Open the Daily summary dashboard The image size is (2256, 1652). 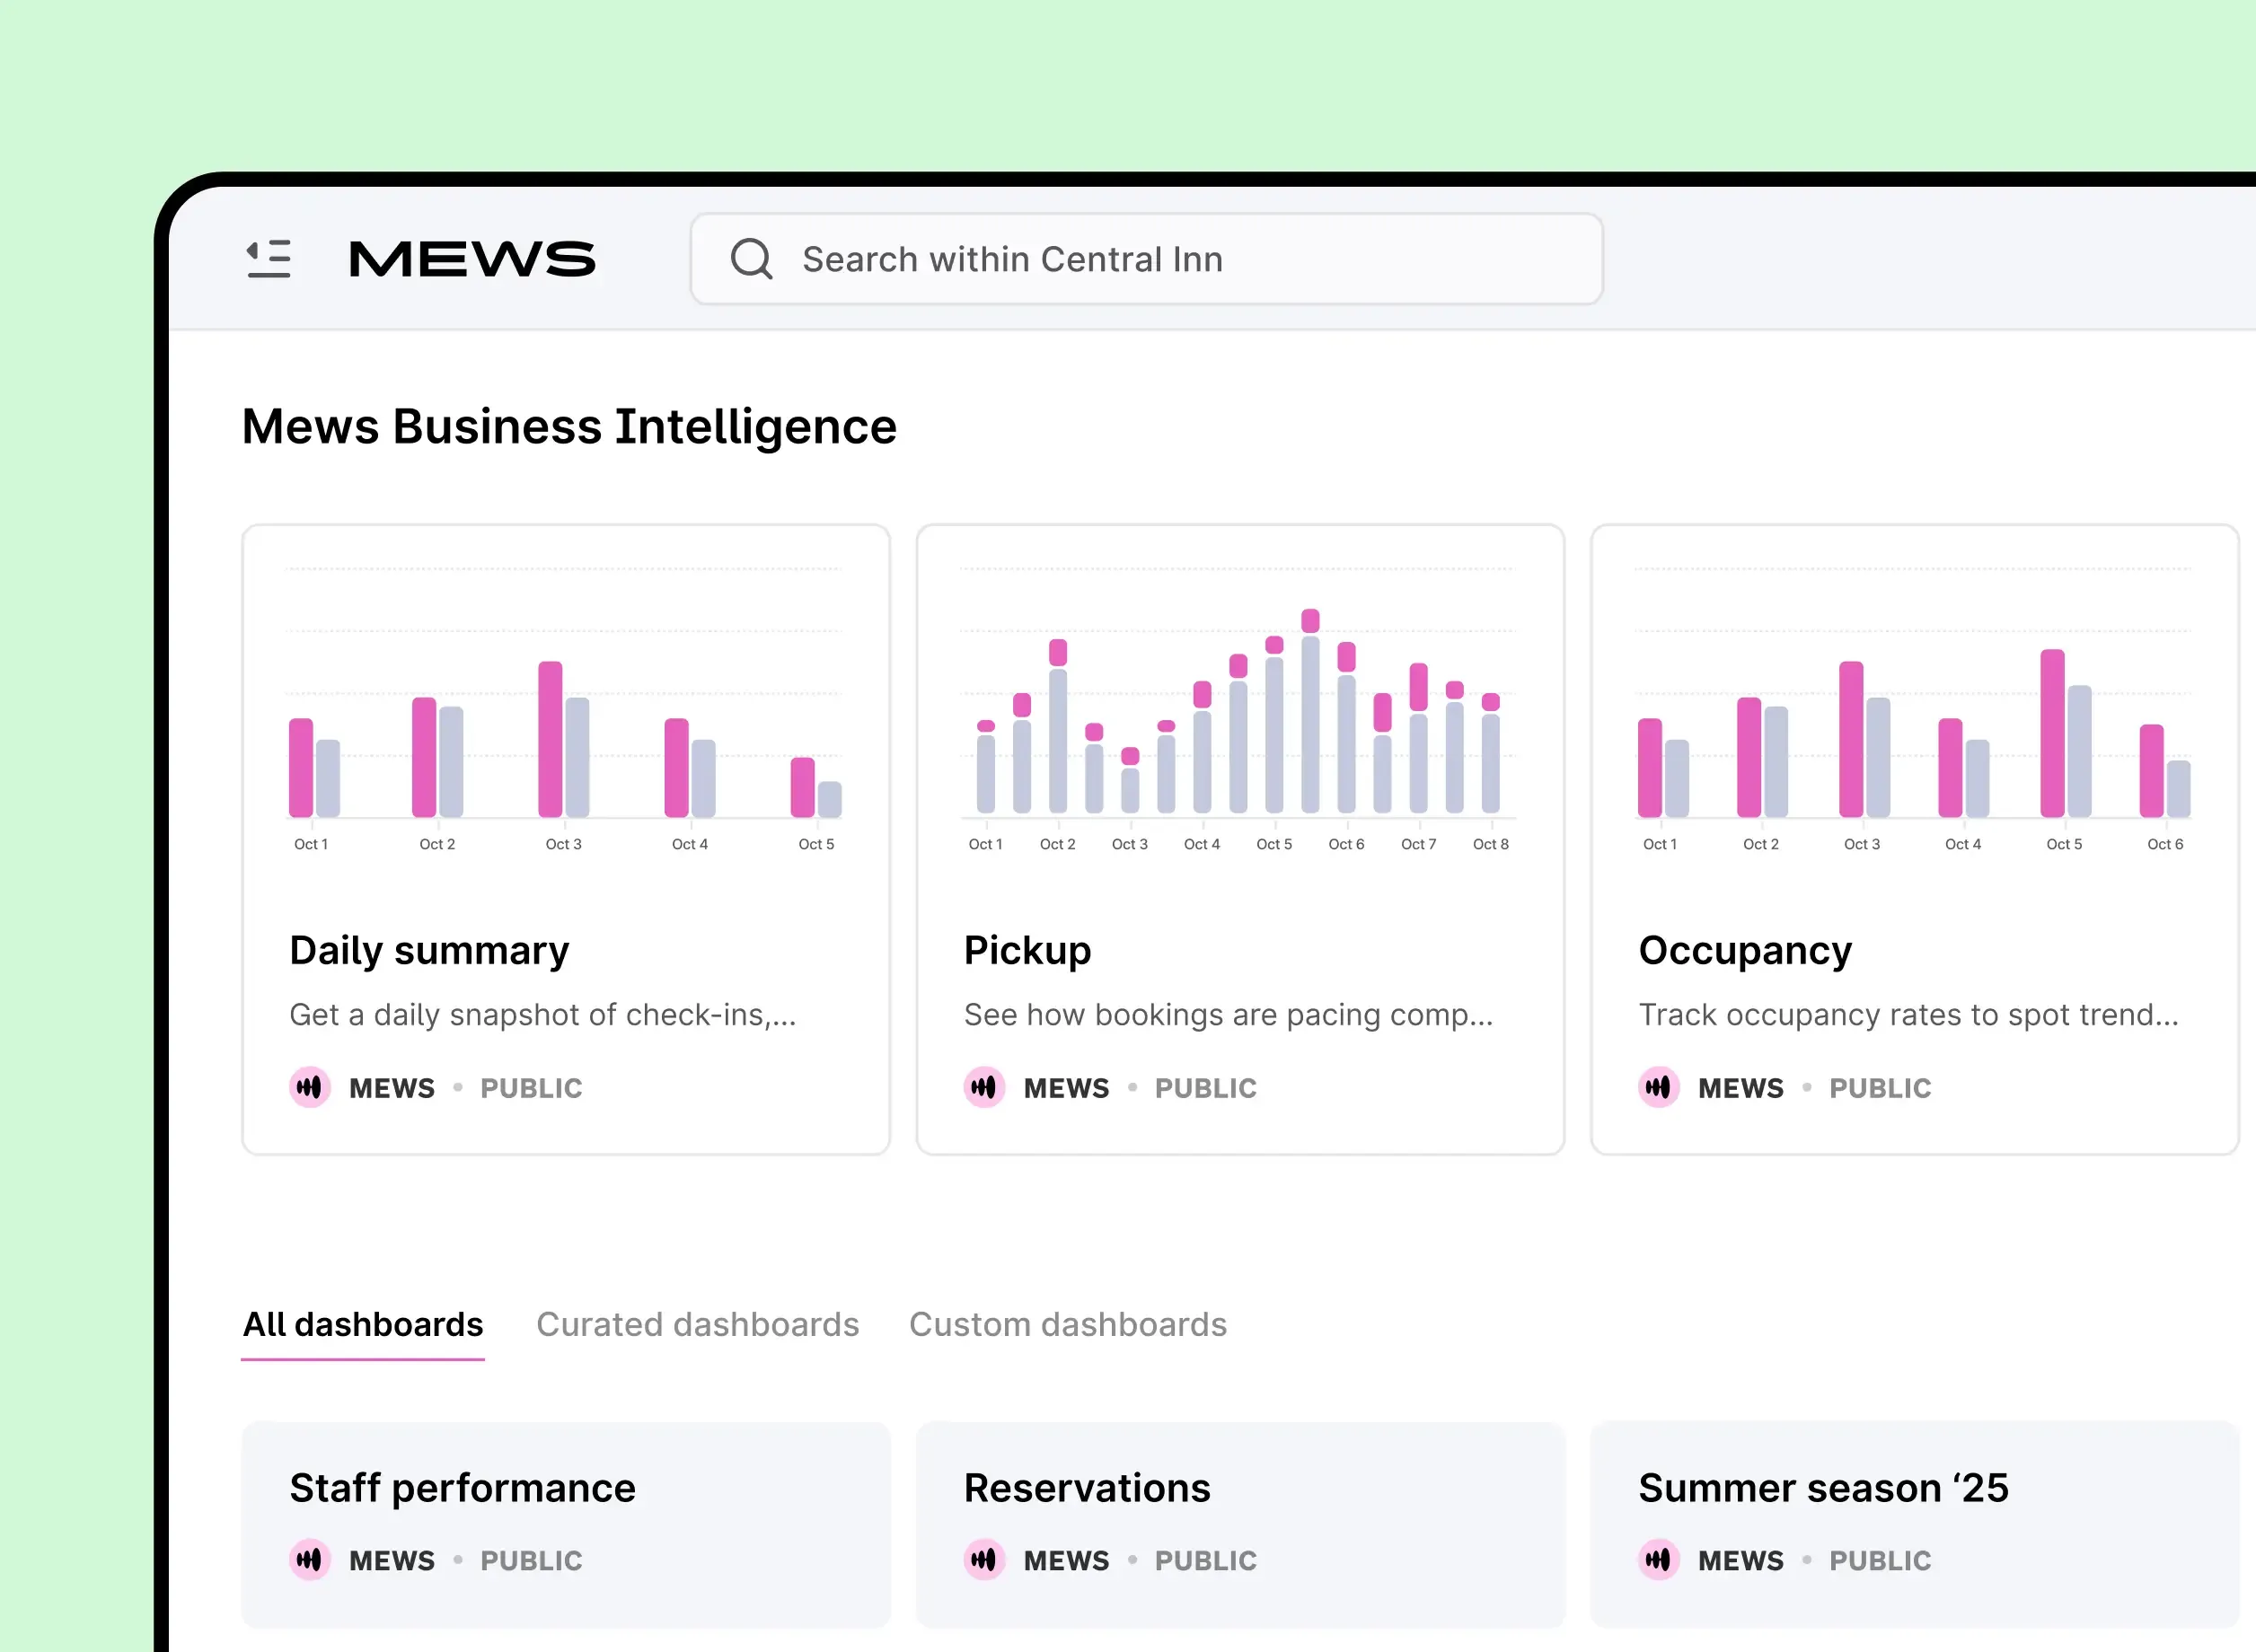pos(428,950)
